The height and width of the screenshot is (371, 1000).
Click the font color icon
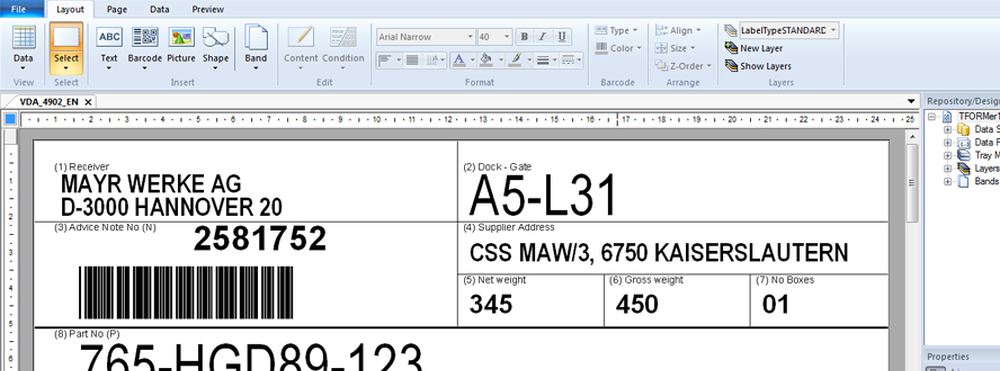point(458,61)
